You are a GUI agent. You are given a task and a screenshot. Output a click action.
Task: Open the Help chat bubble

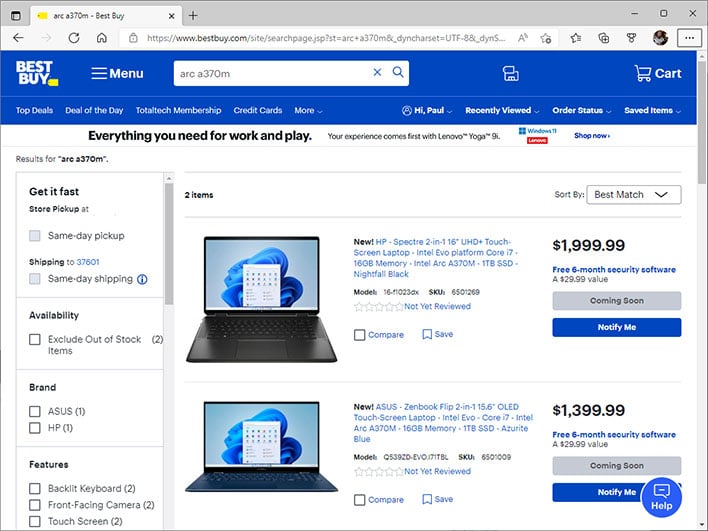coord(661,497)
